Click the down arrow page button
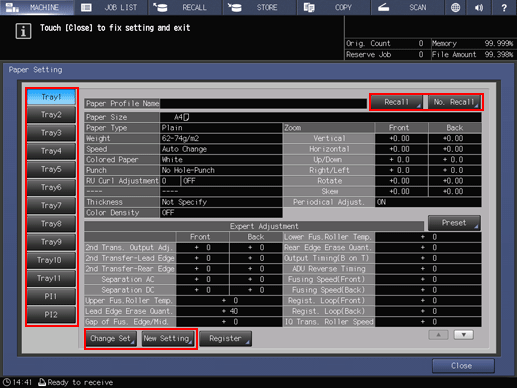The image size is (517, 388). 463,335
